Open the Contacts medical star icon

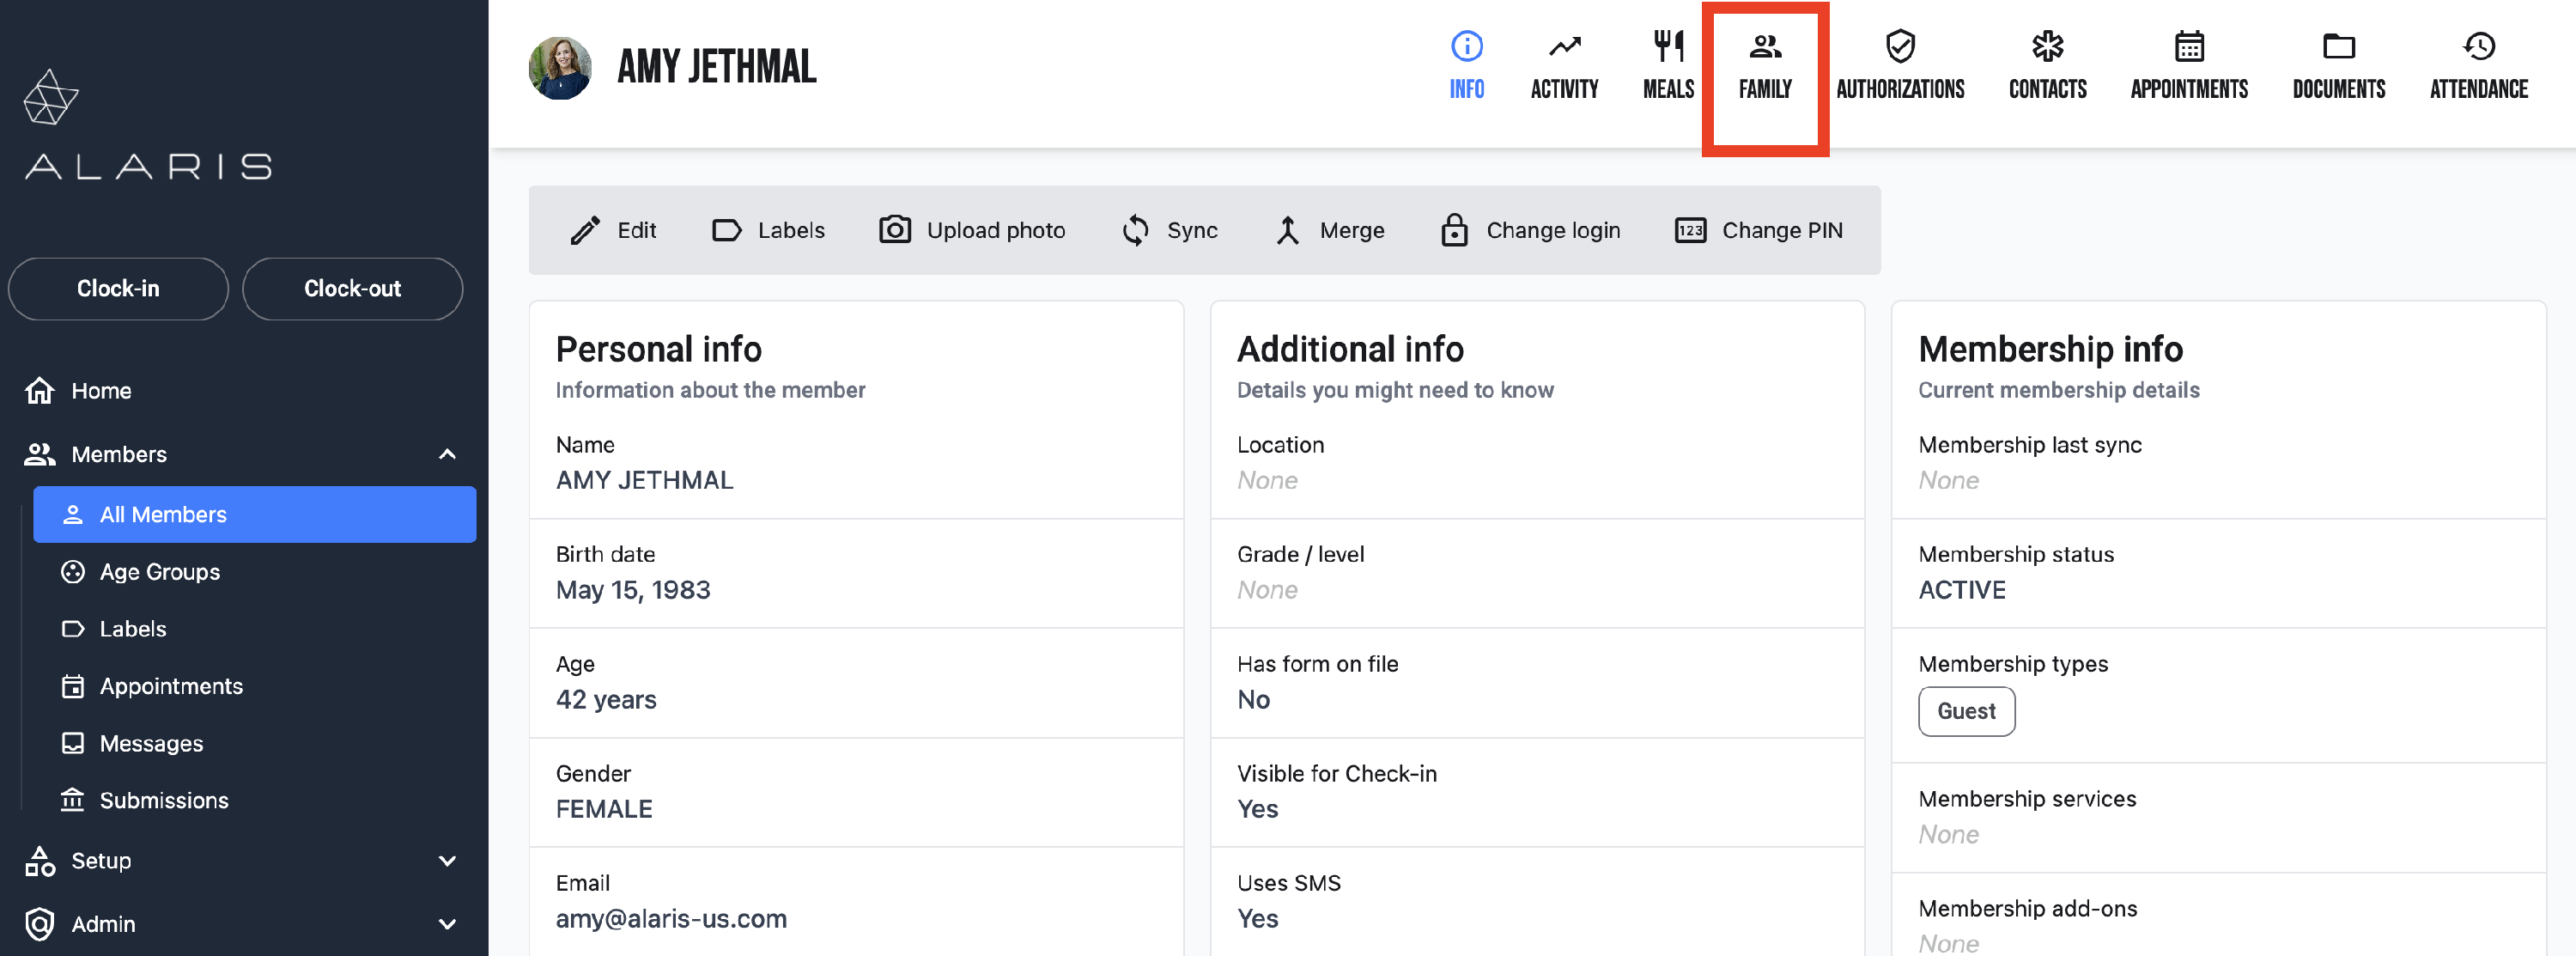pos(2047,47)
